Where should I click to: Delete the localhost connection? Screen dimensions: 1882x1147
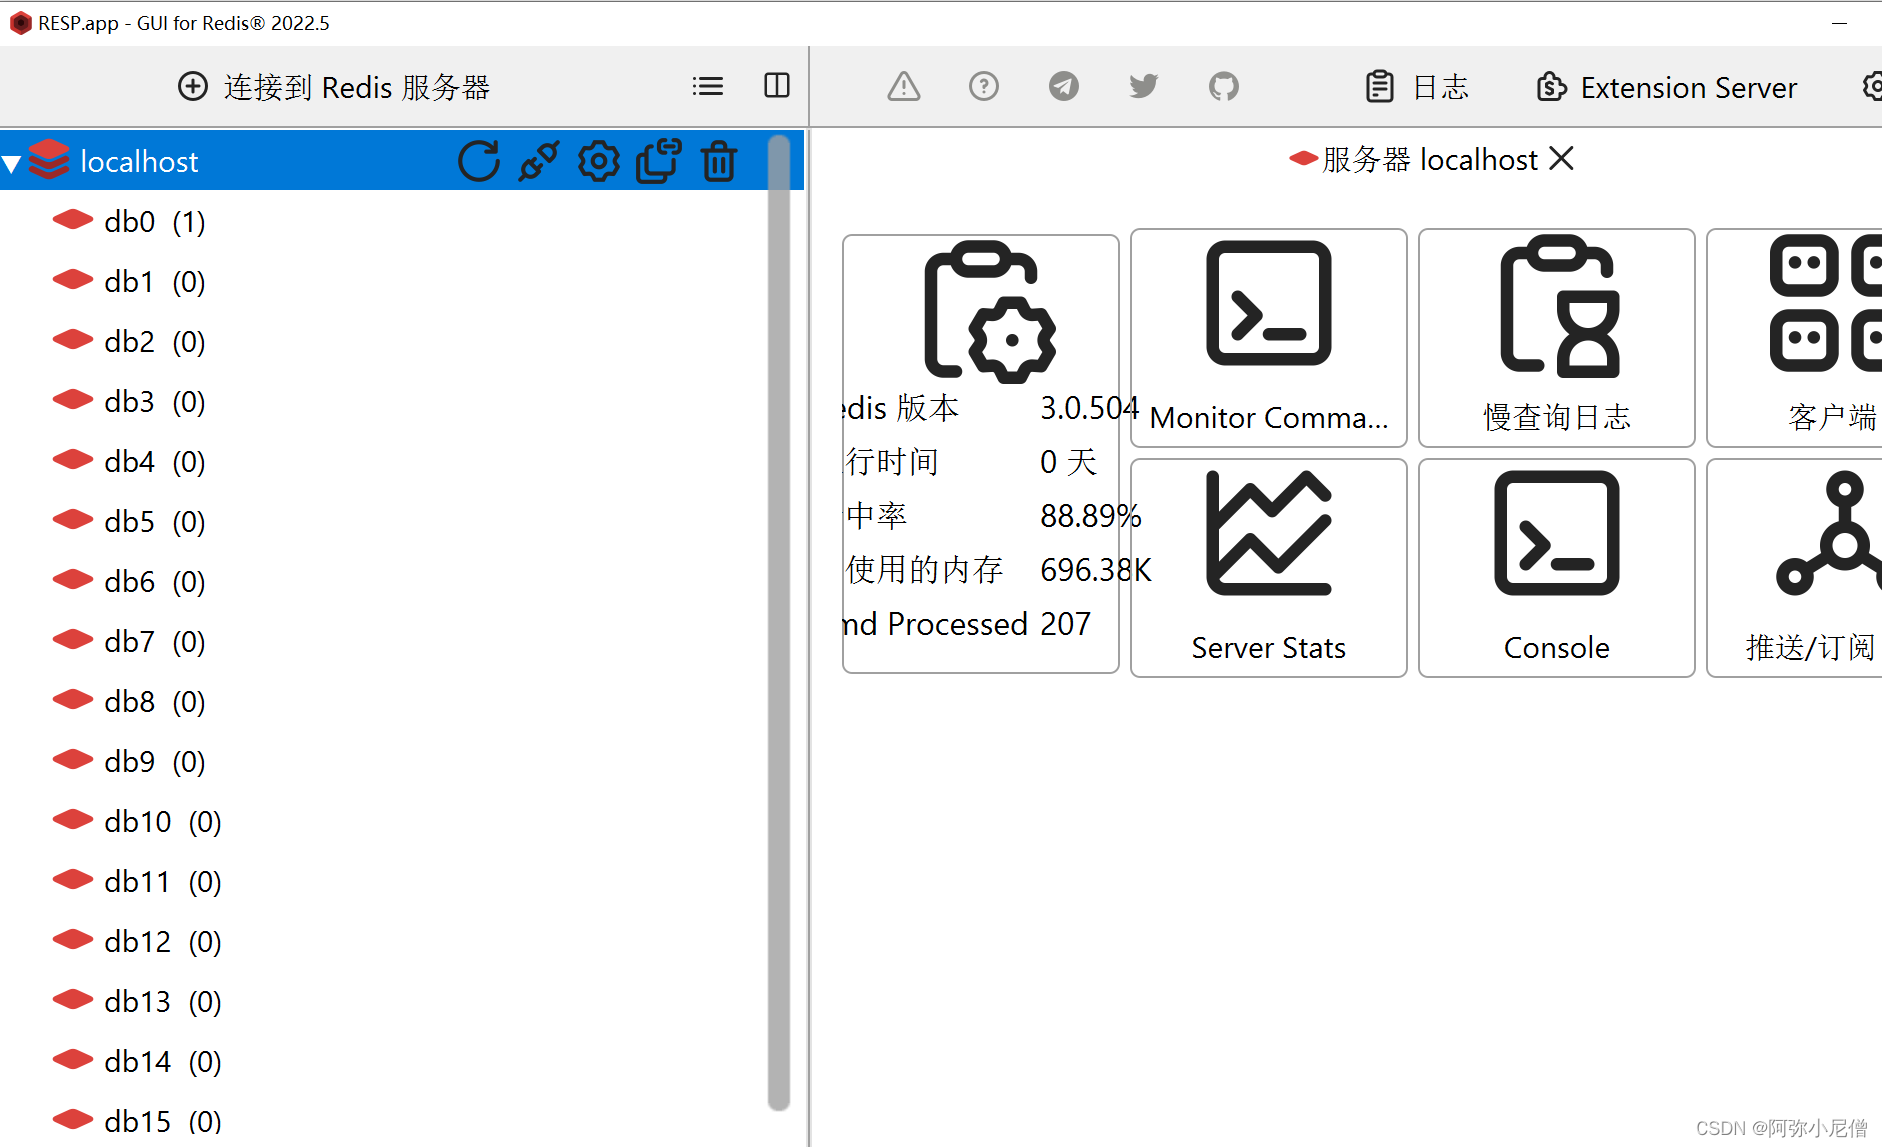[x=718, y=160]
